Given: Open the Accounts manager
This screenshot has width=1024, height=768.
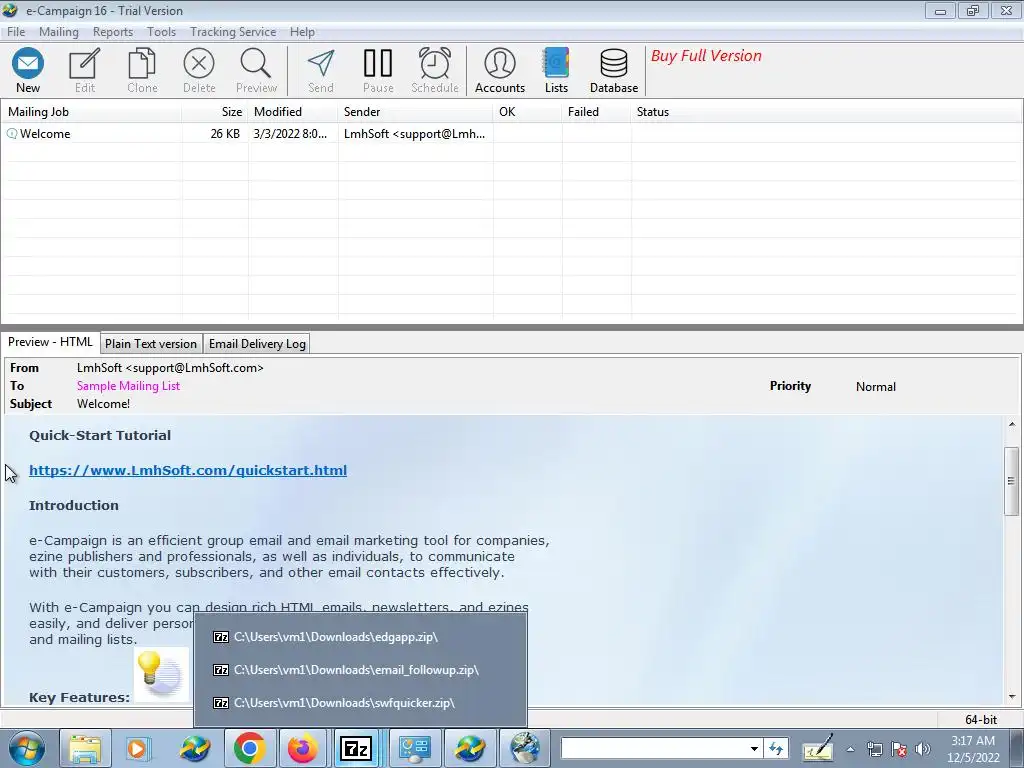Looking at the screenshot, I should coord(500,71).
